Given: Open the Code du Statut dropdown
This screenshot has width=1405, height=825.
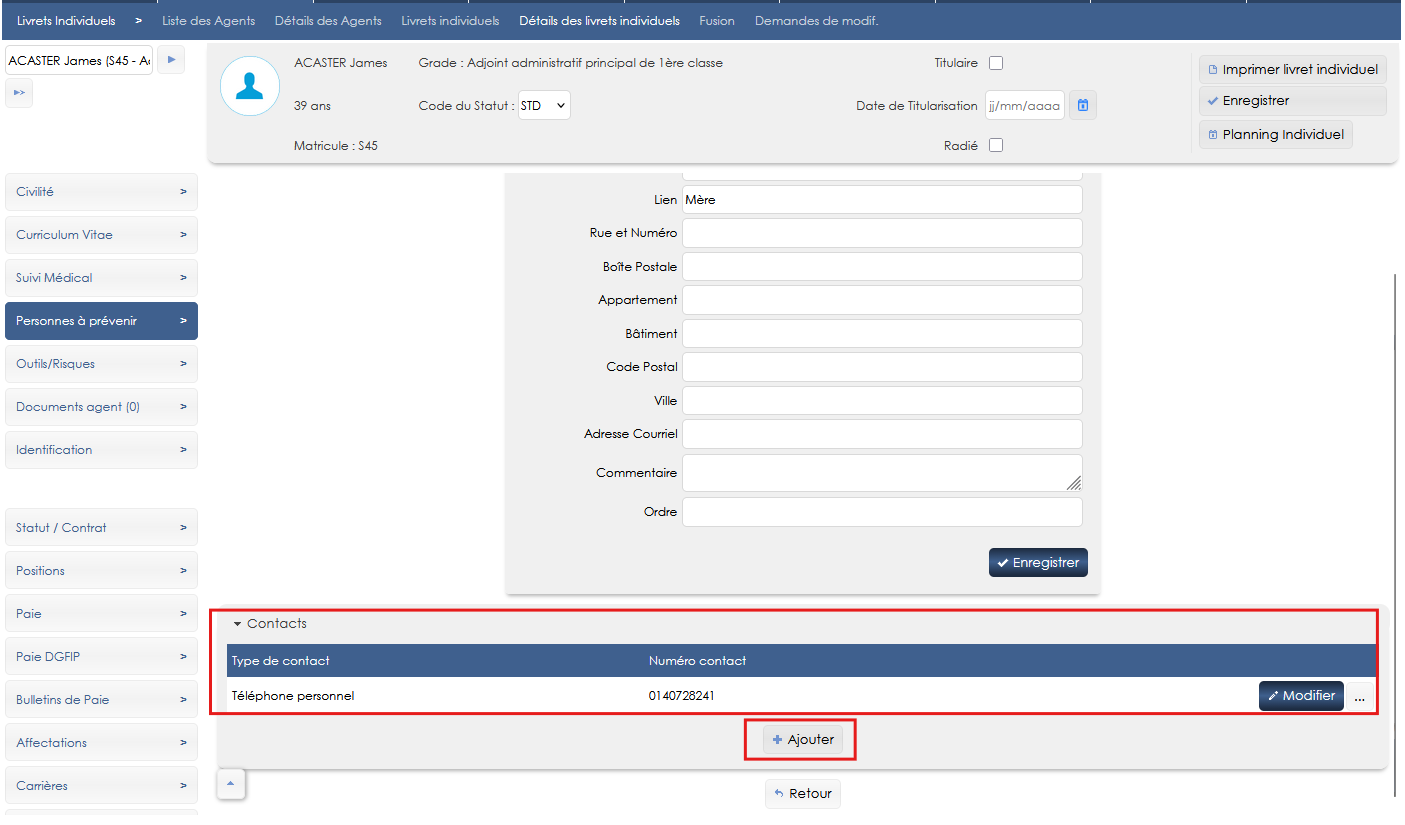Looking at the screenshot, I should pos(544,105).
